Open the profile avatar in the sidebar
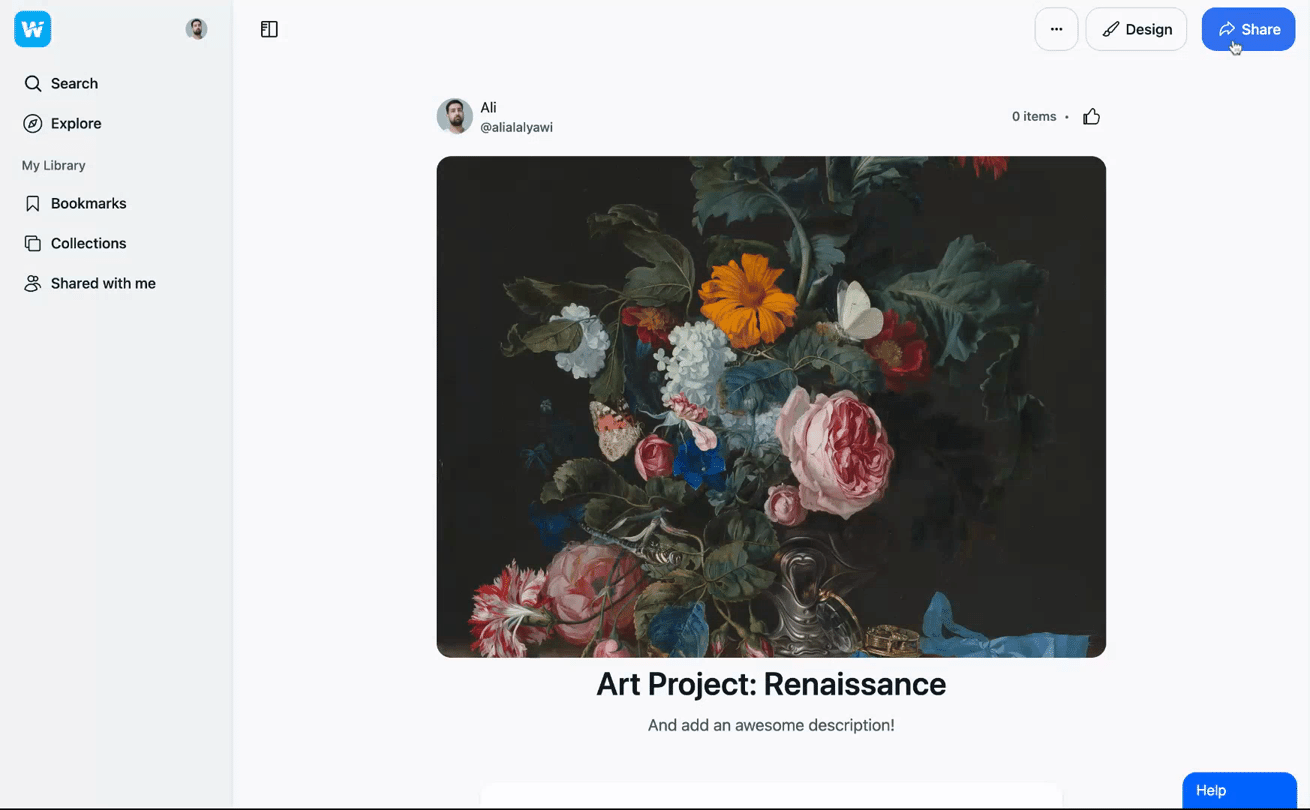Image resolution: width=1310 pixels, height=810 pixels. tap(197, 29)
